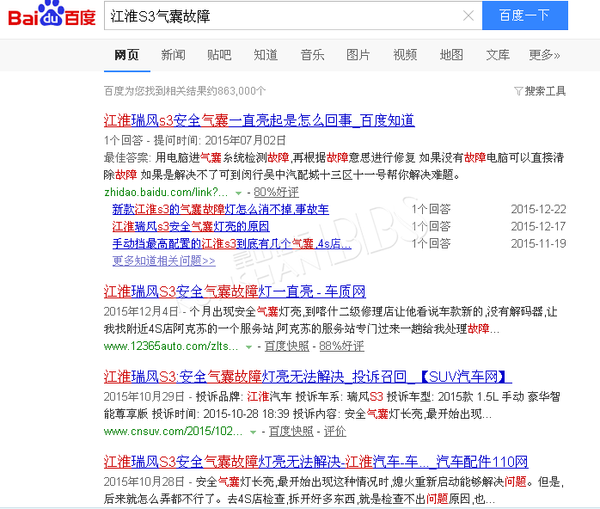Click the result count text 约863,000个
This screenshot has width=600, height=509.
pyautogui.click(x=236, y=91)
